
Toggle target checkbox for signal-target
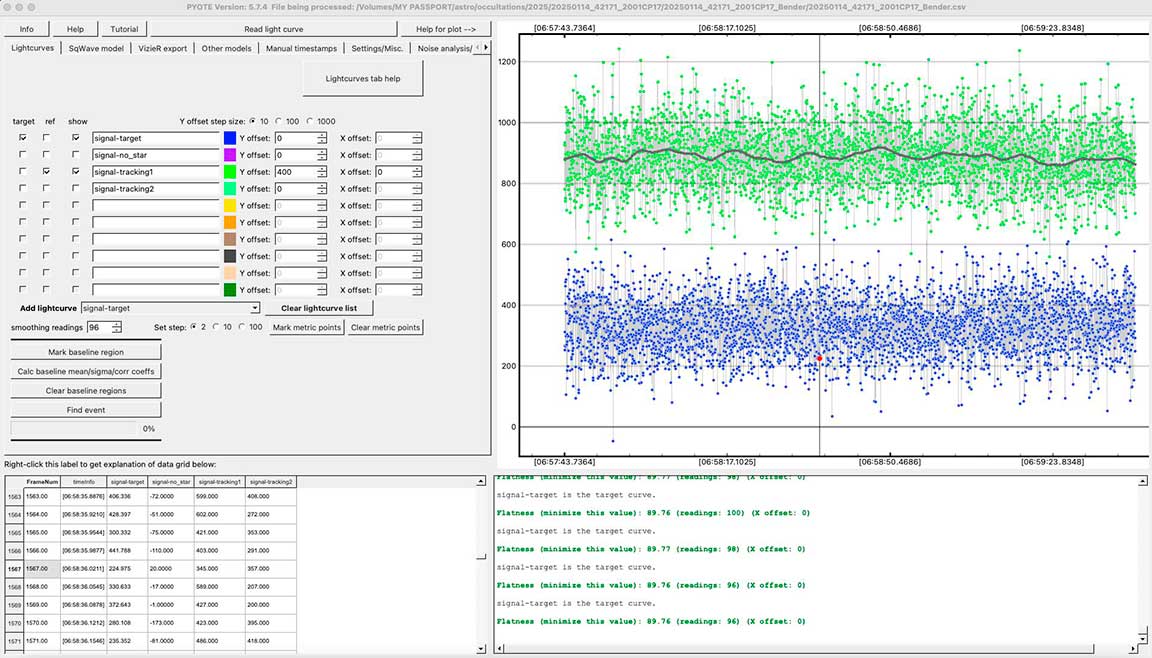click(23, 138)
